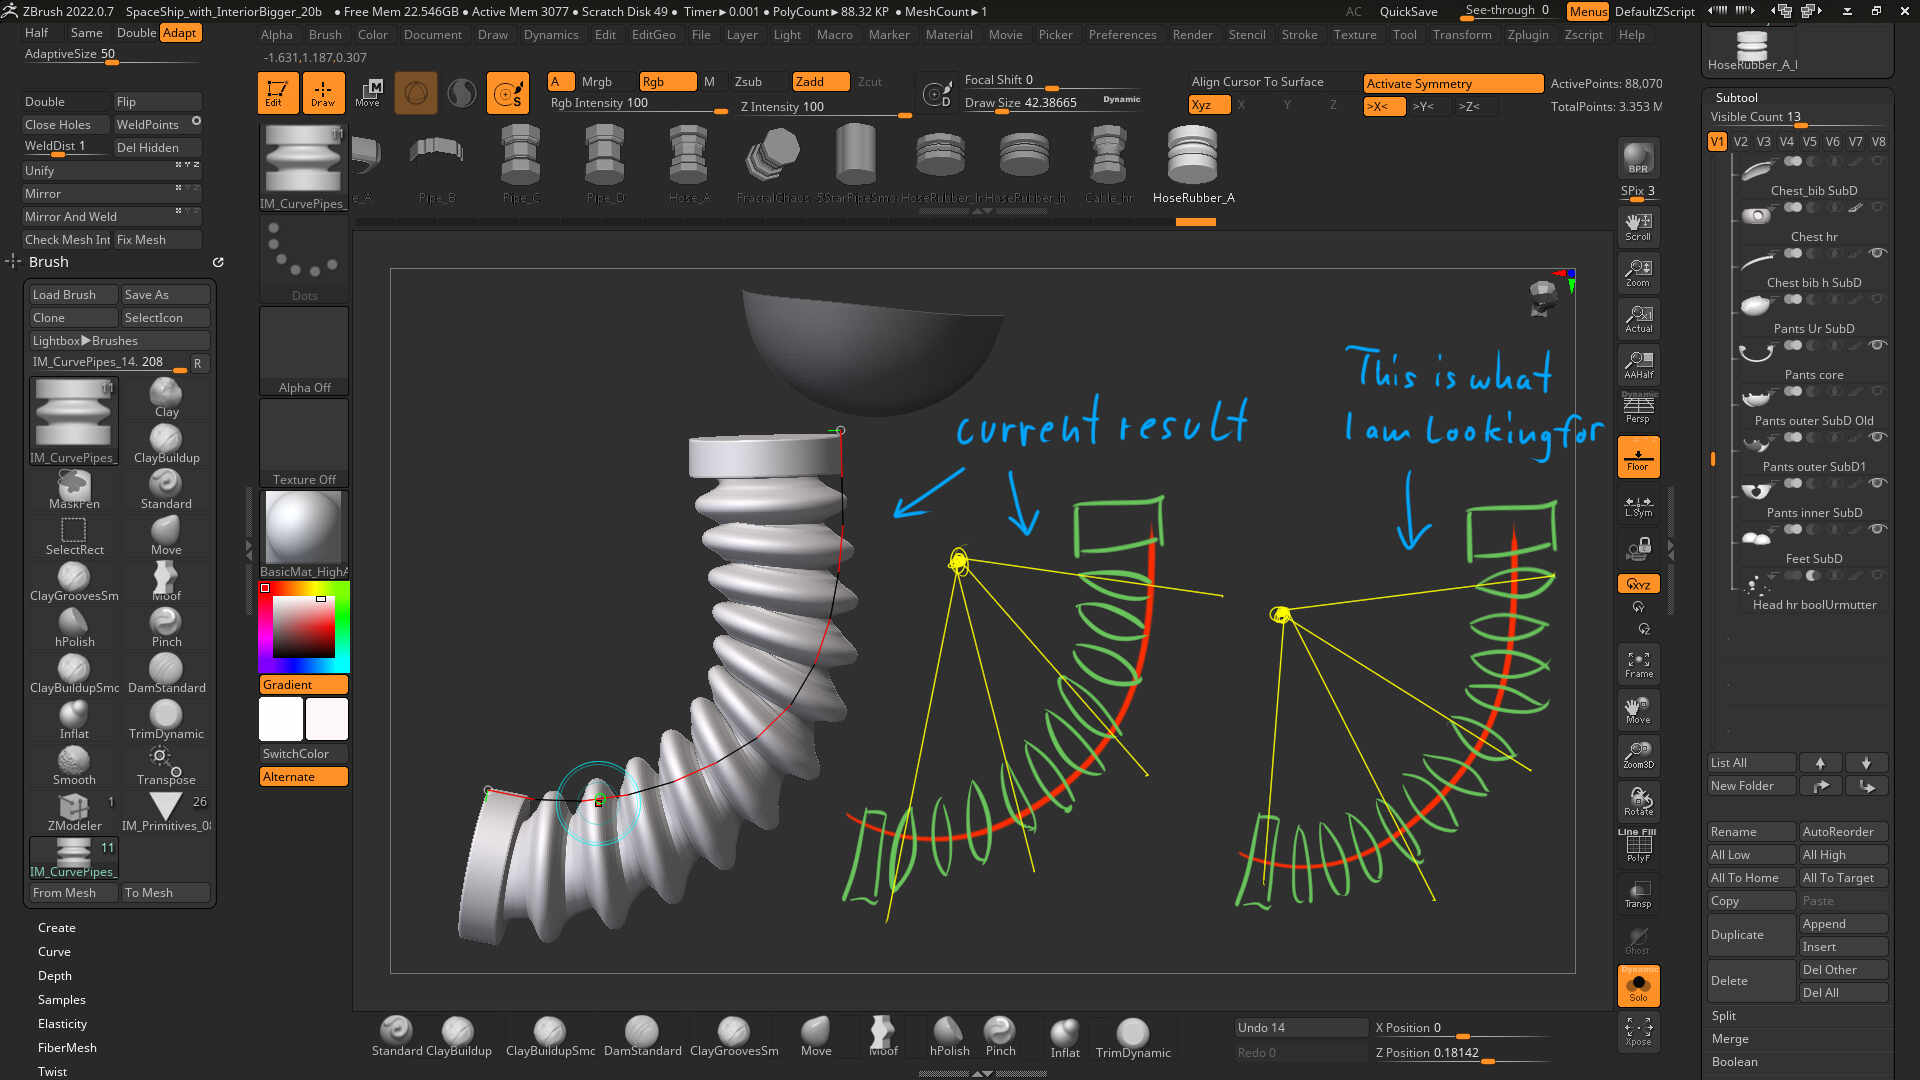
Task: Click the main color picker square
Action: click(x=304, y=626)
